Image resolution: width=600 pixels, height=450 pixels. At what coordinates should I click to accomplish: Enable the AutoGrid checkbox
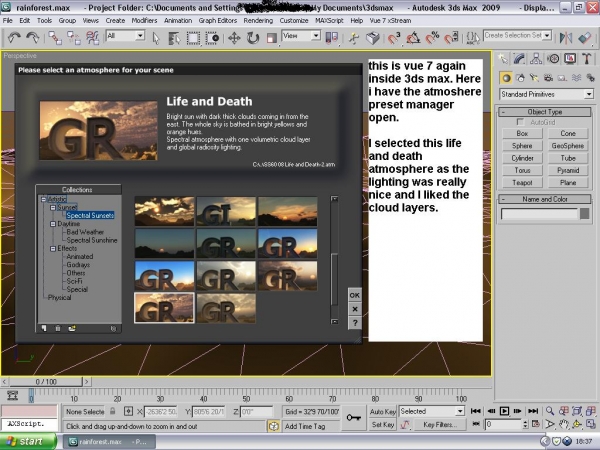click(520, 122)
